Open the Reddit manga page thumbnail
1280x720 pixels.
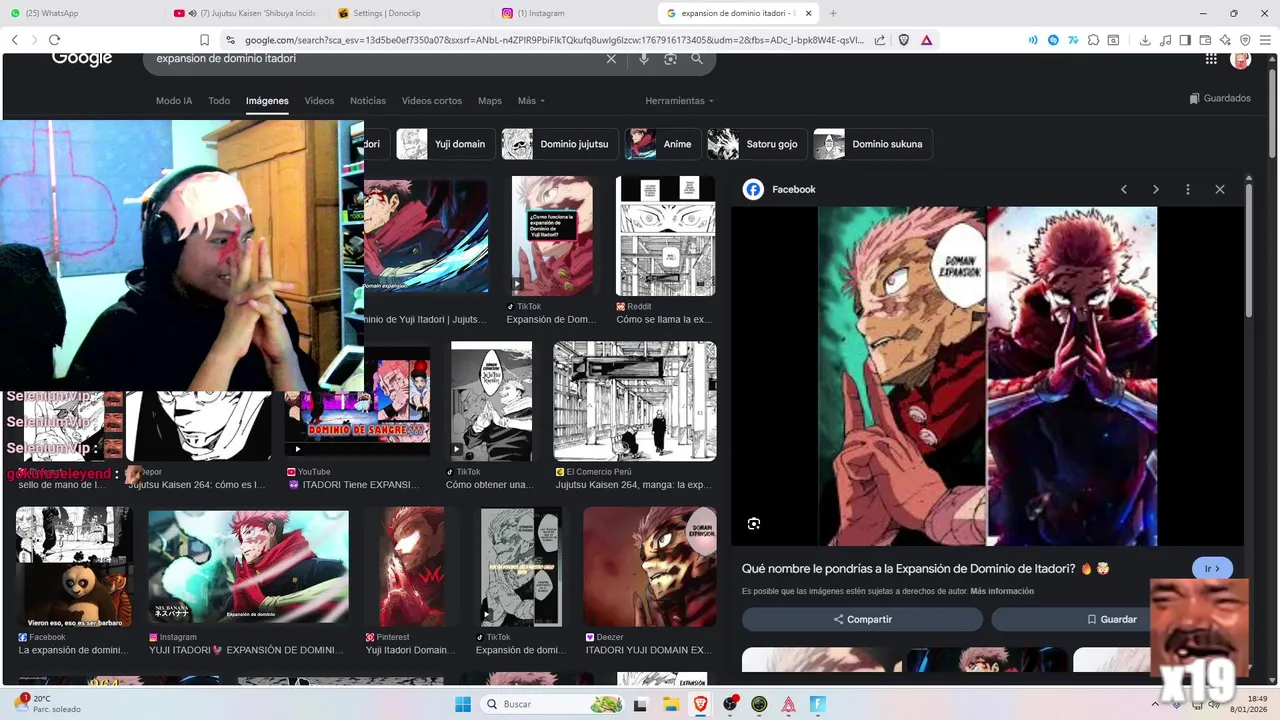pos(666,236)
